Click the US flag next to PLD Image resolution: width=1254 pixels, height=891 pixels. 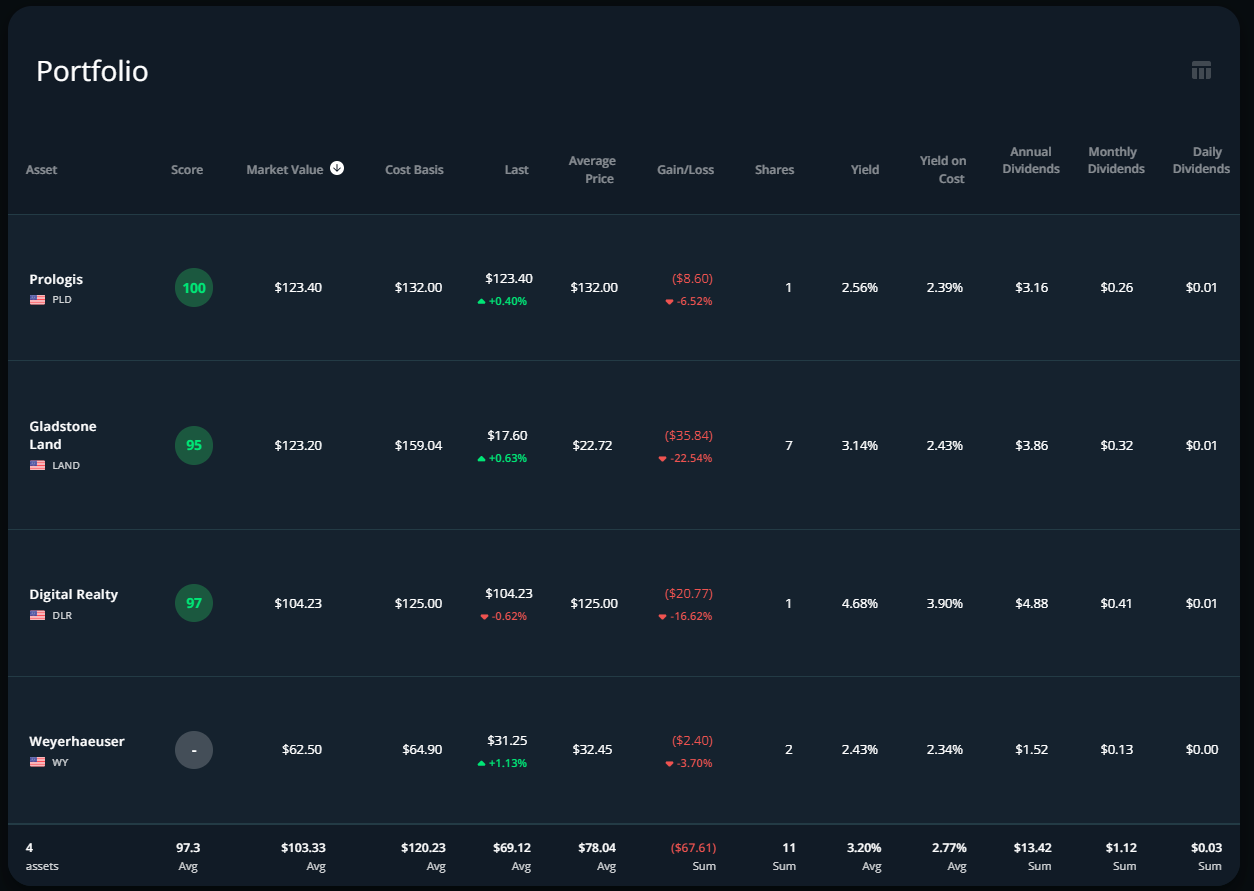click(37, 299)
